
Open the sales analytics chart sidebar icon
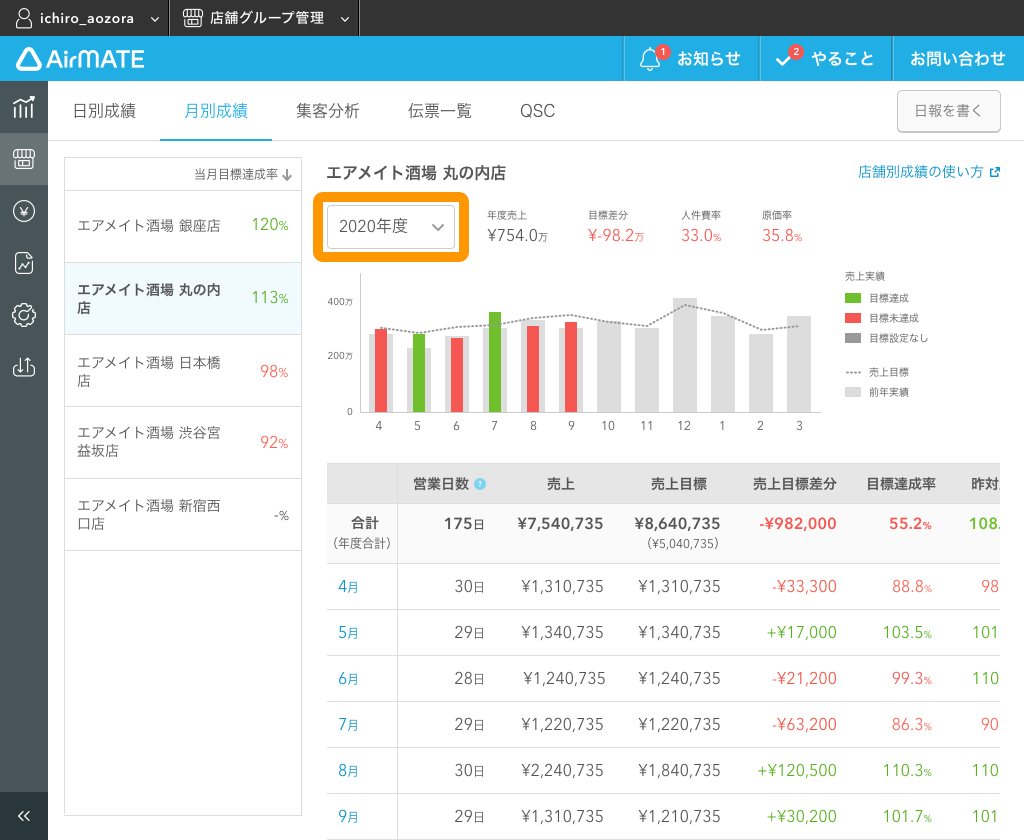[x=24, y=107]
